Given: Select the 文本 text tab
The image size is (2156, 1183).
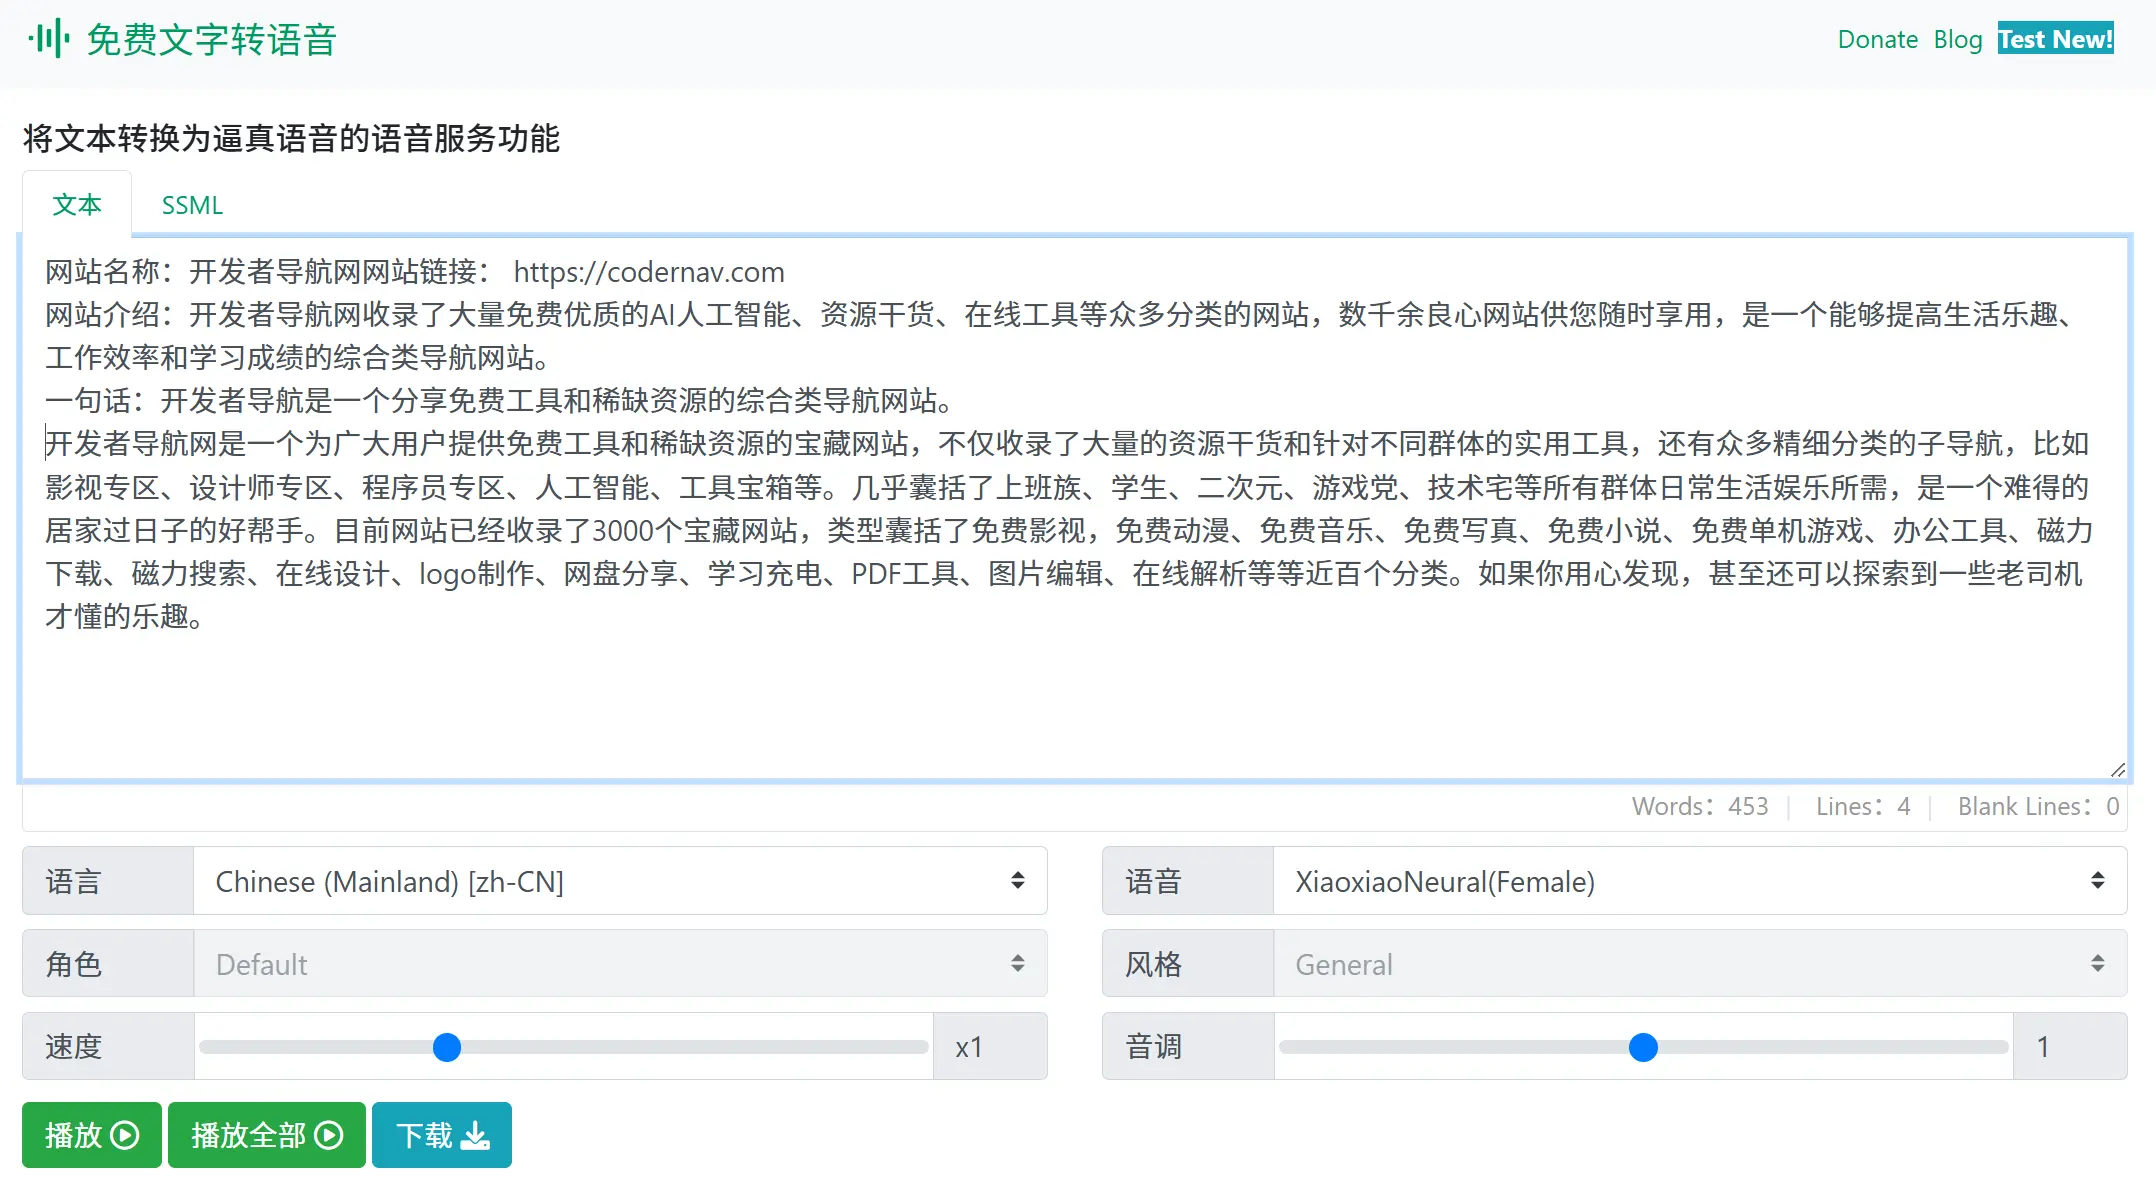Looking at the screenshot, I should tap(77, 205).
